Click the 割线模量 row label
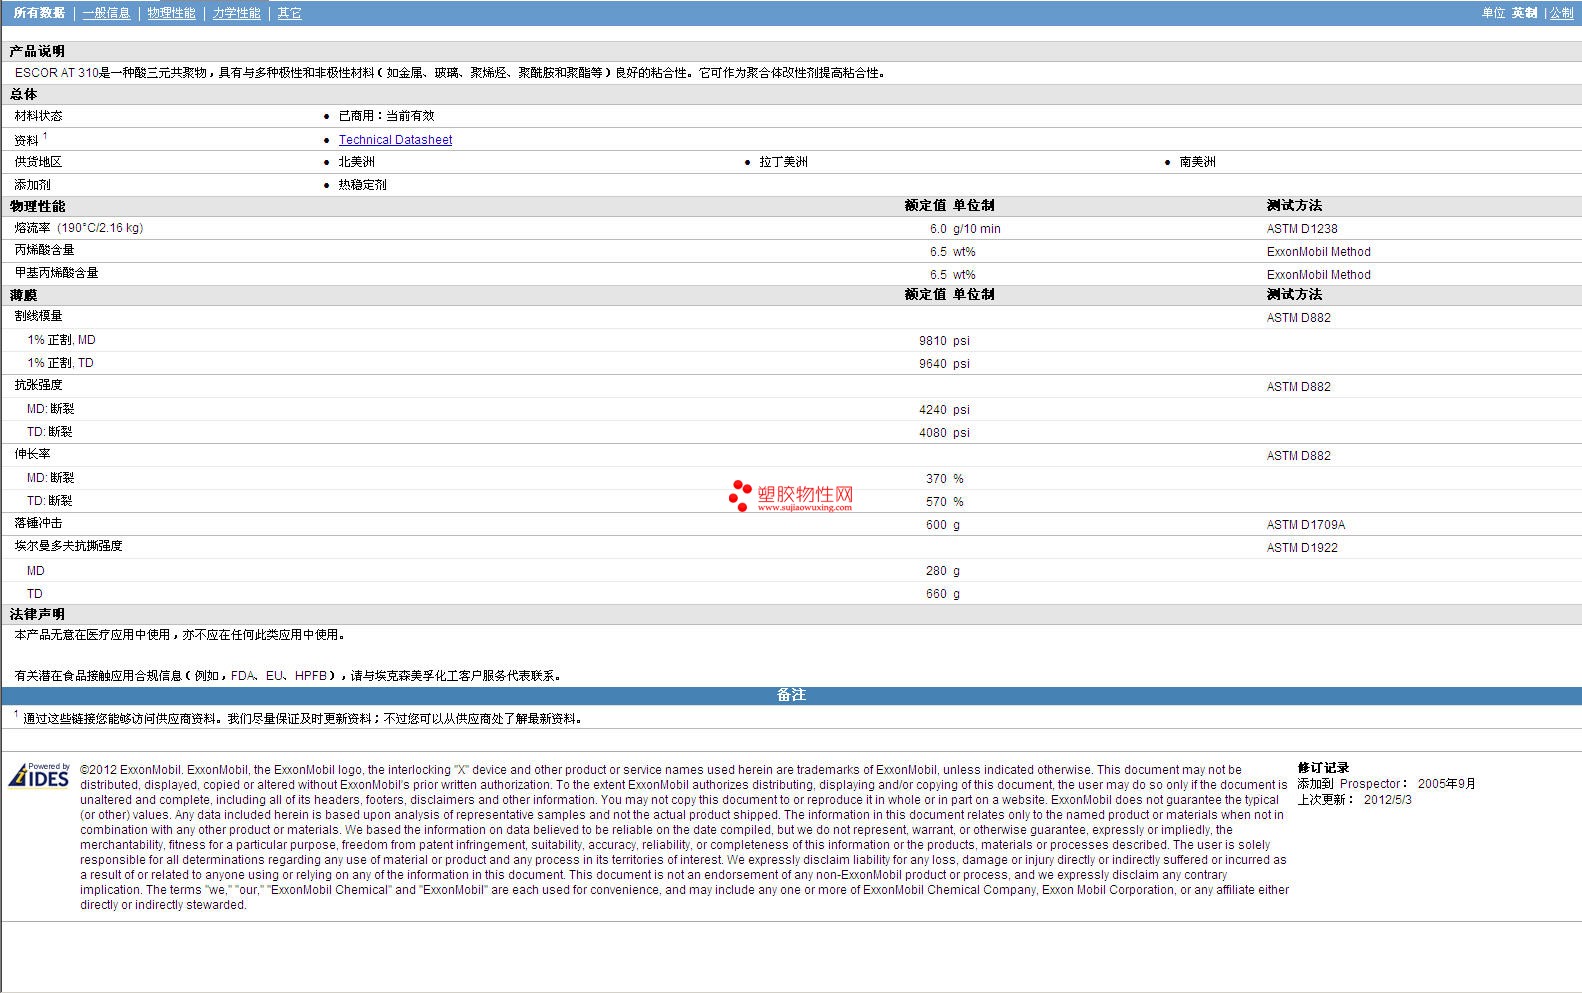 (38, 316)
